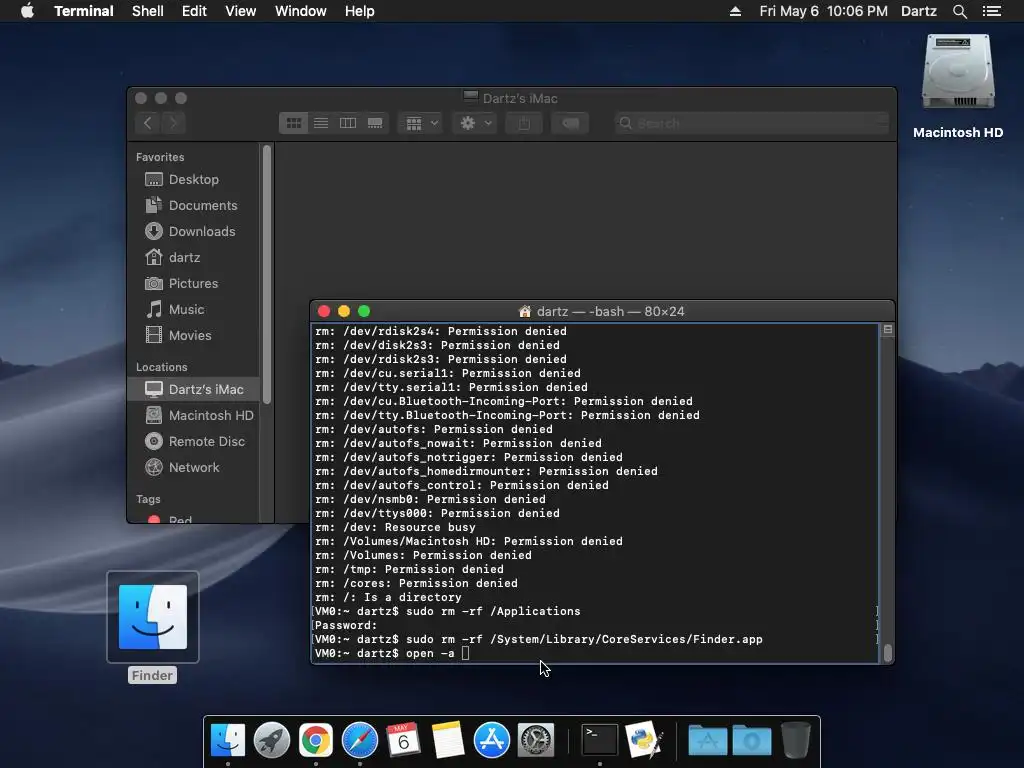Open Movies in Finder sidebar
The image size is (1024, 768).
tap(194, 335)
